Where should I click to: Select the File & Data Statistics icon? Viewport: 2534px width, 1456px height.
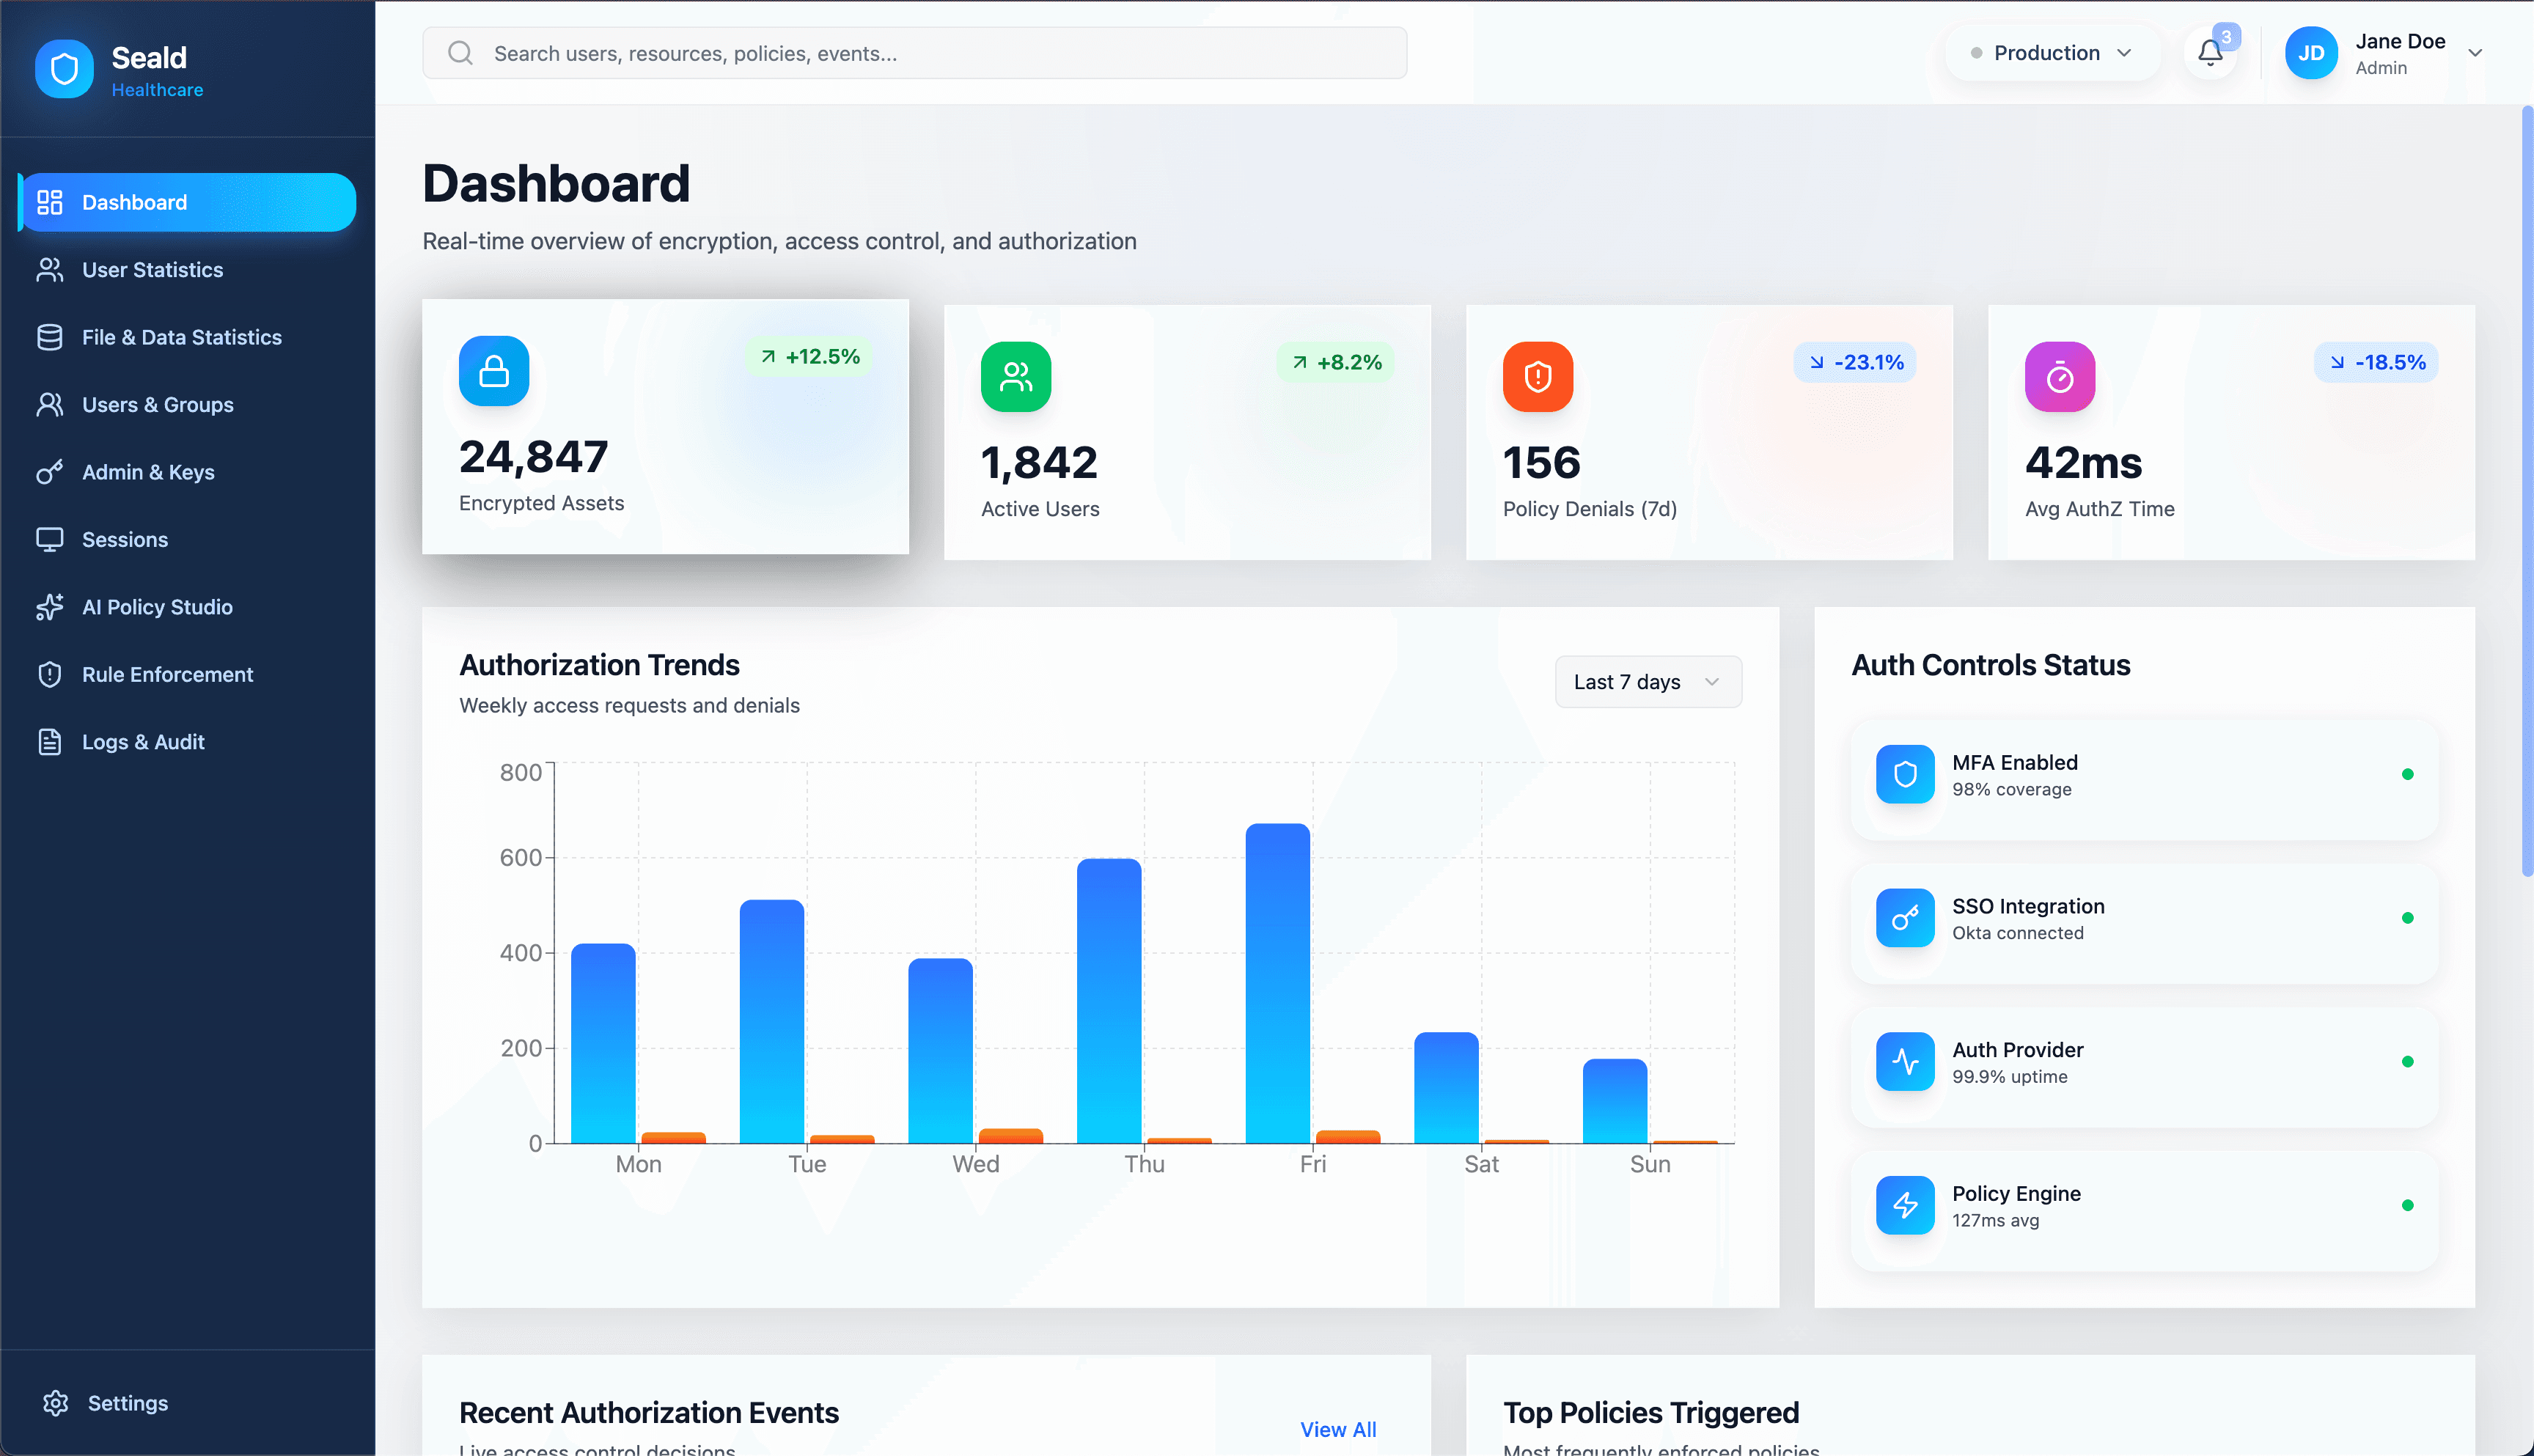50,337
